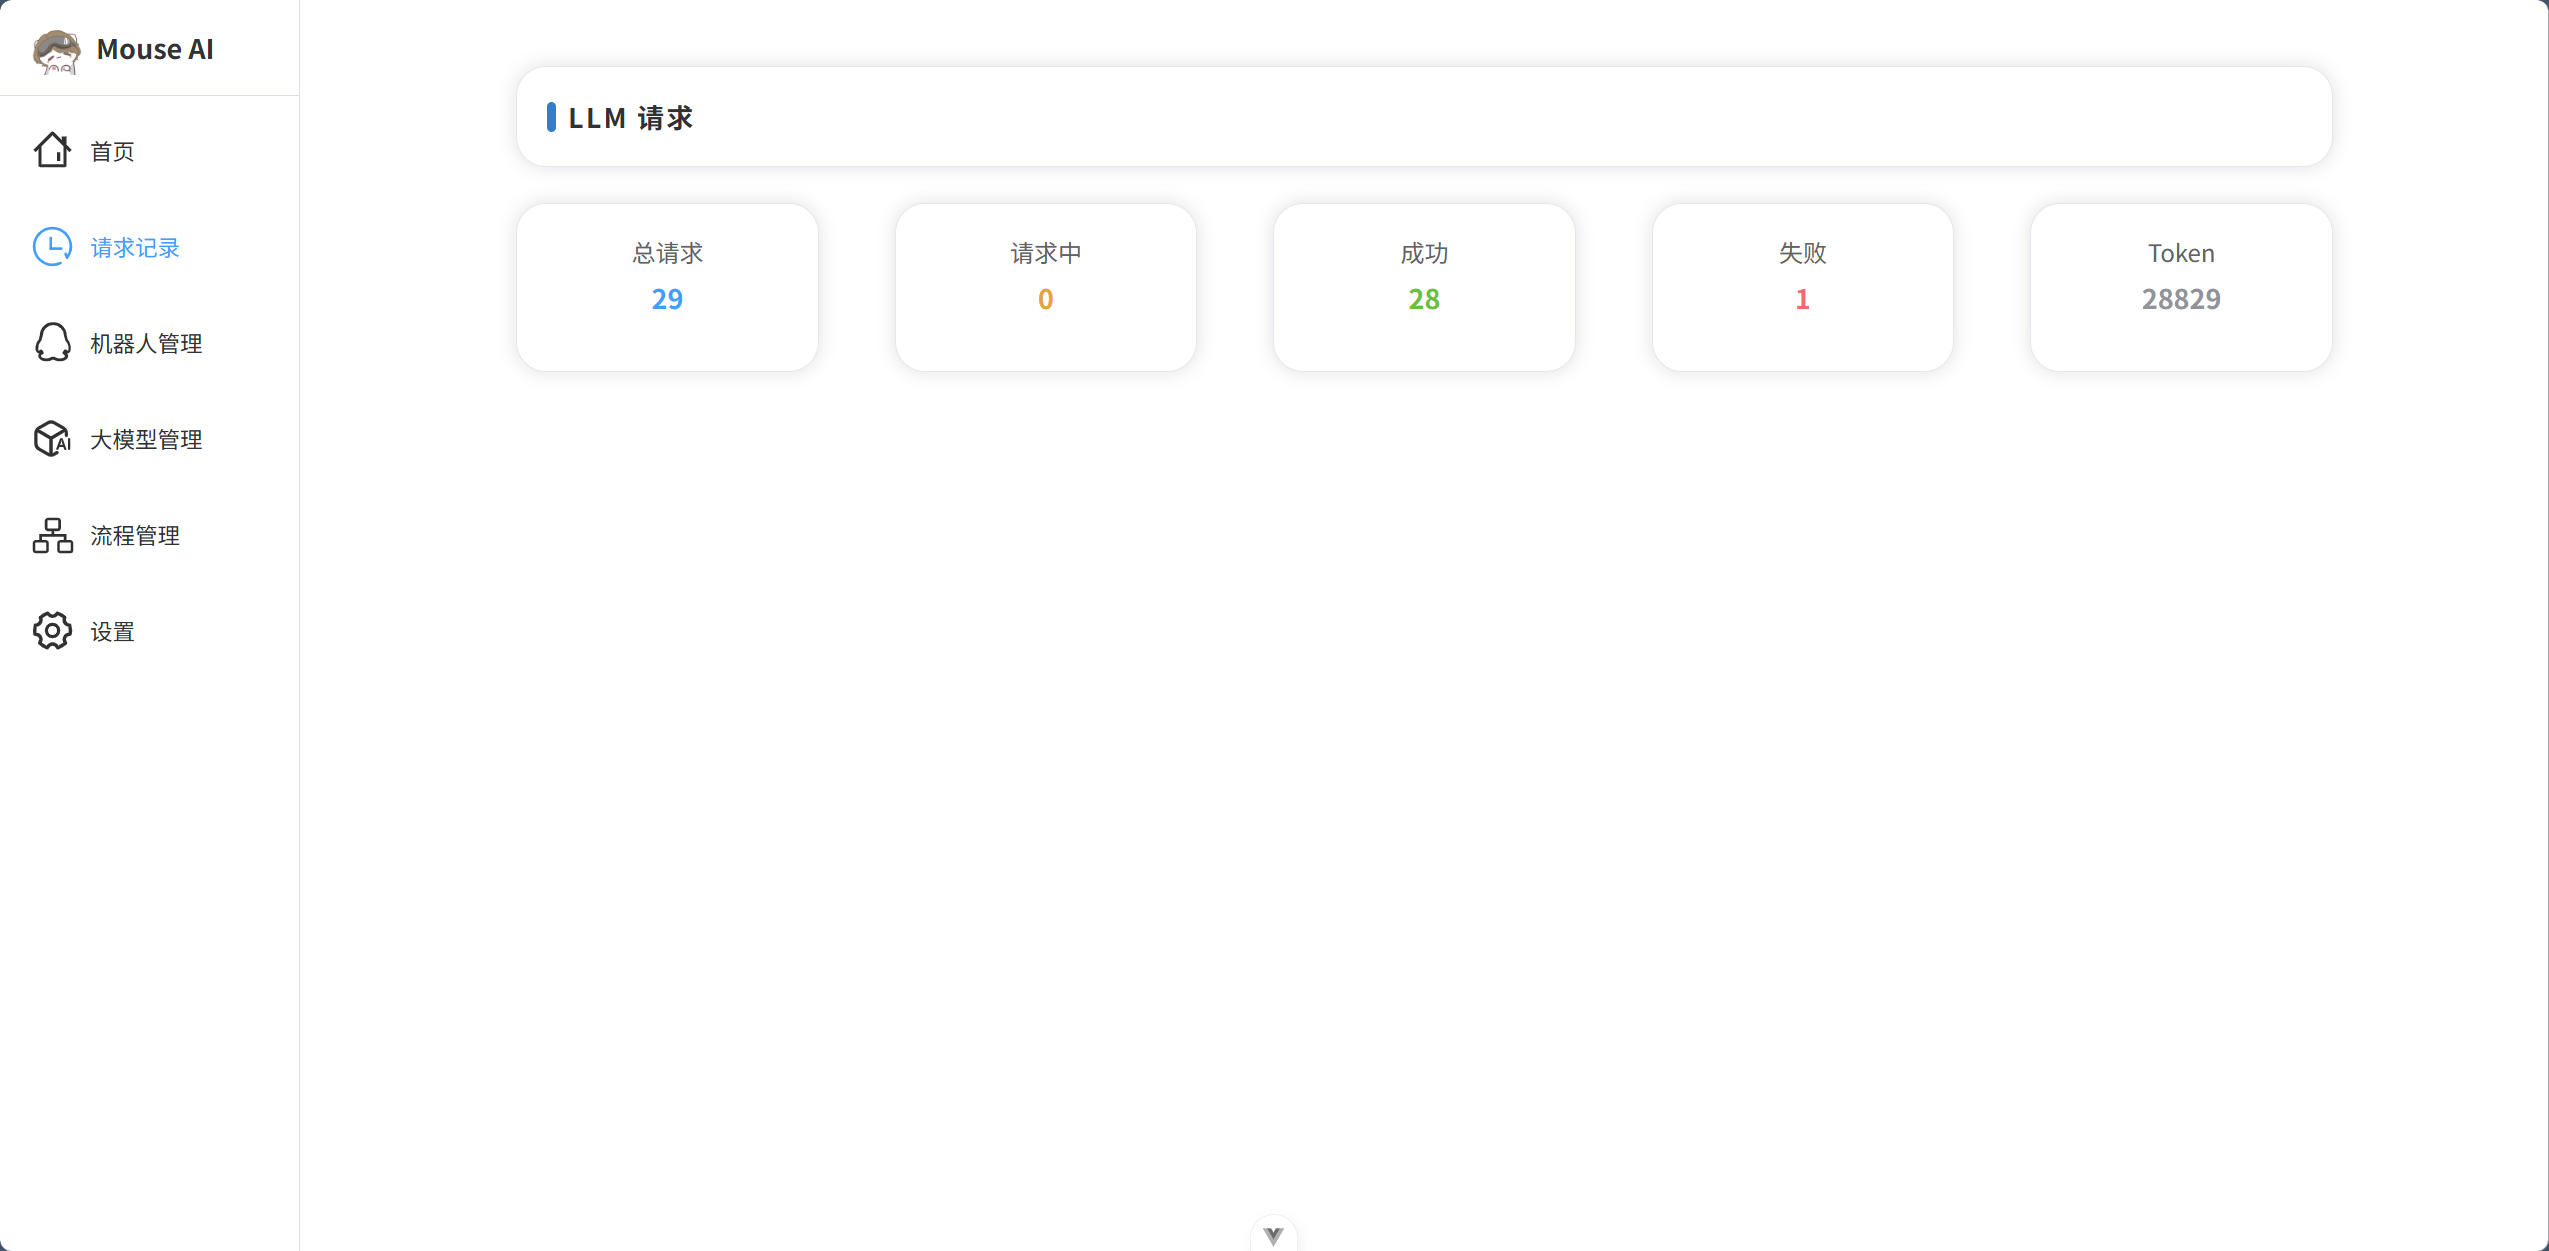
Task: Click the LLM 请求 header title
Action: [x=630, y=118]
